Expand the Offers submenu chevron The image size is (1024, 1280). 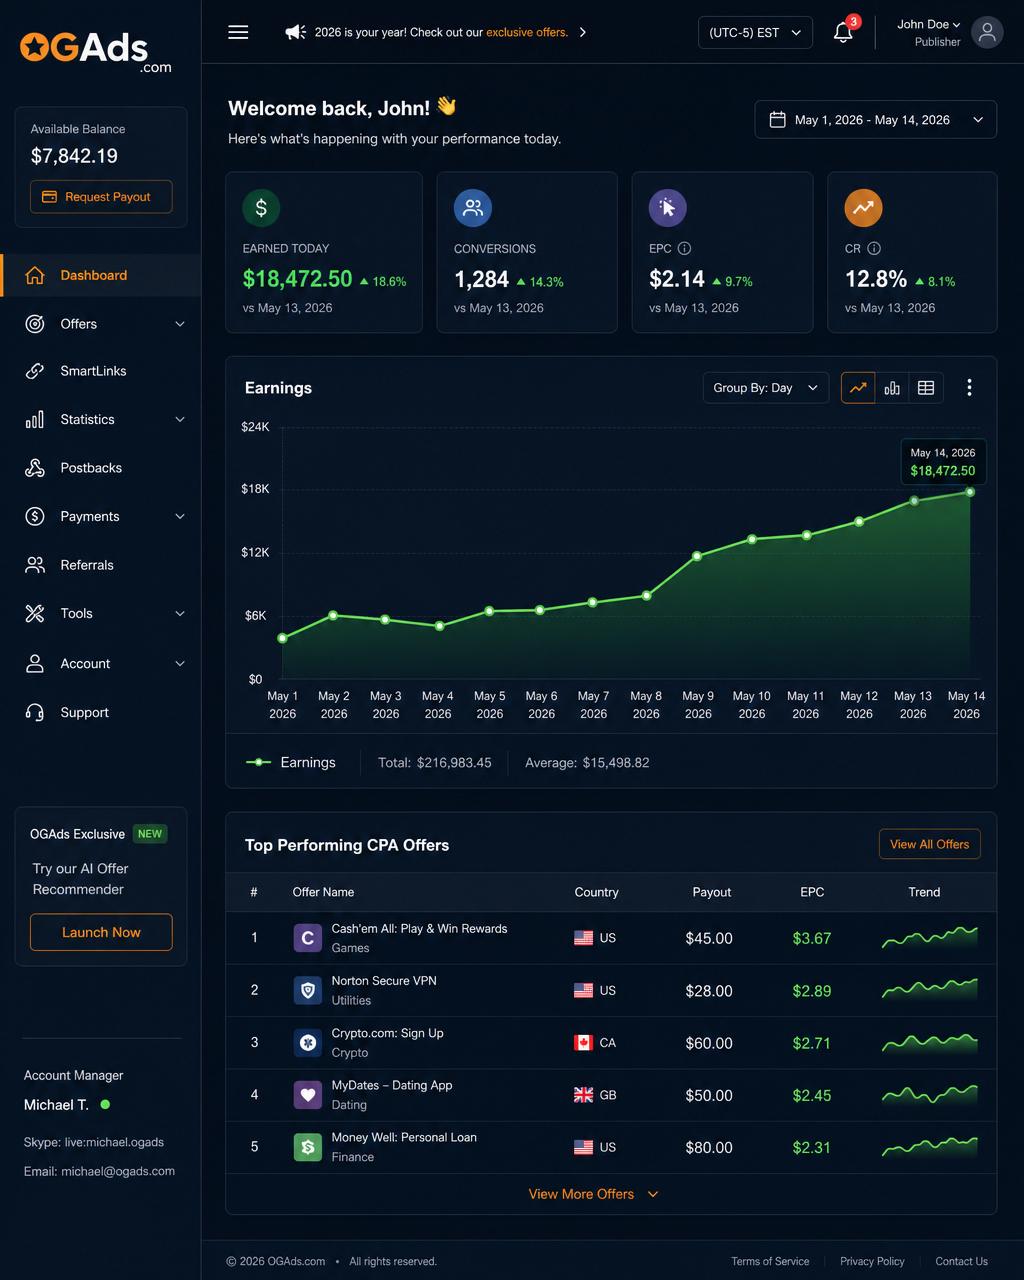[x=180, y=324]
